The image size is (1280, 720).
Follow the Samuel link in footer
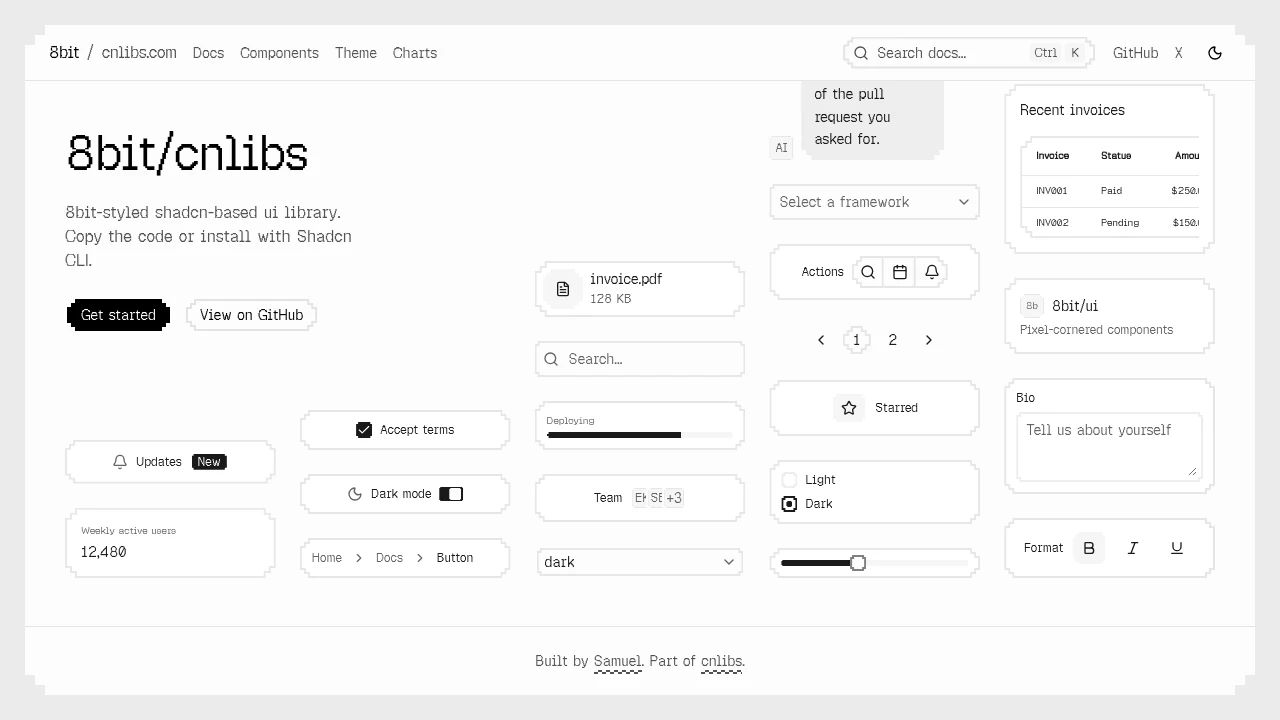tap(618, 661)
